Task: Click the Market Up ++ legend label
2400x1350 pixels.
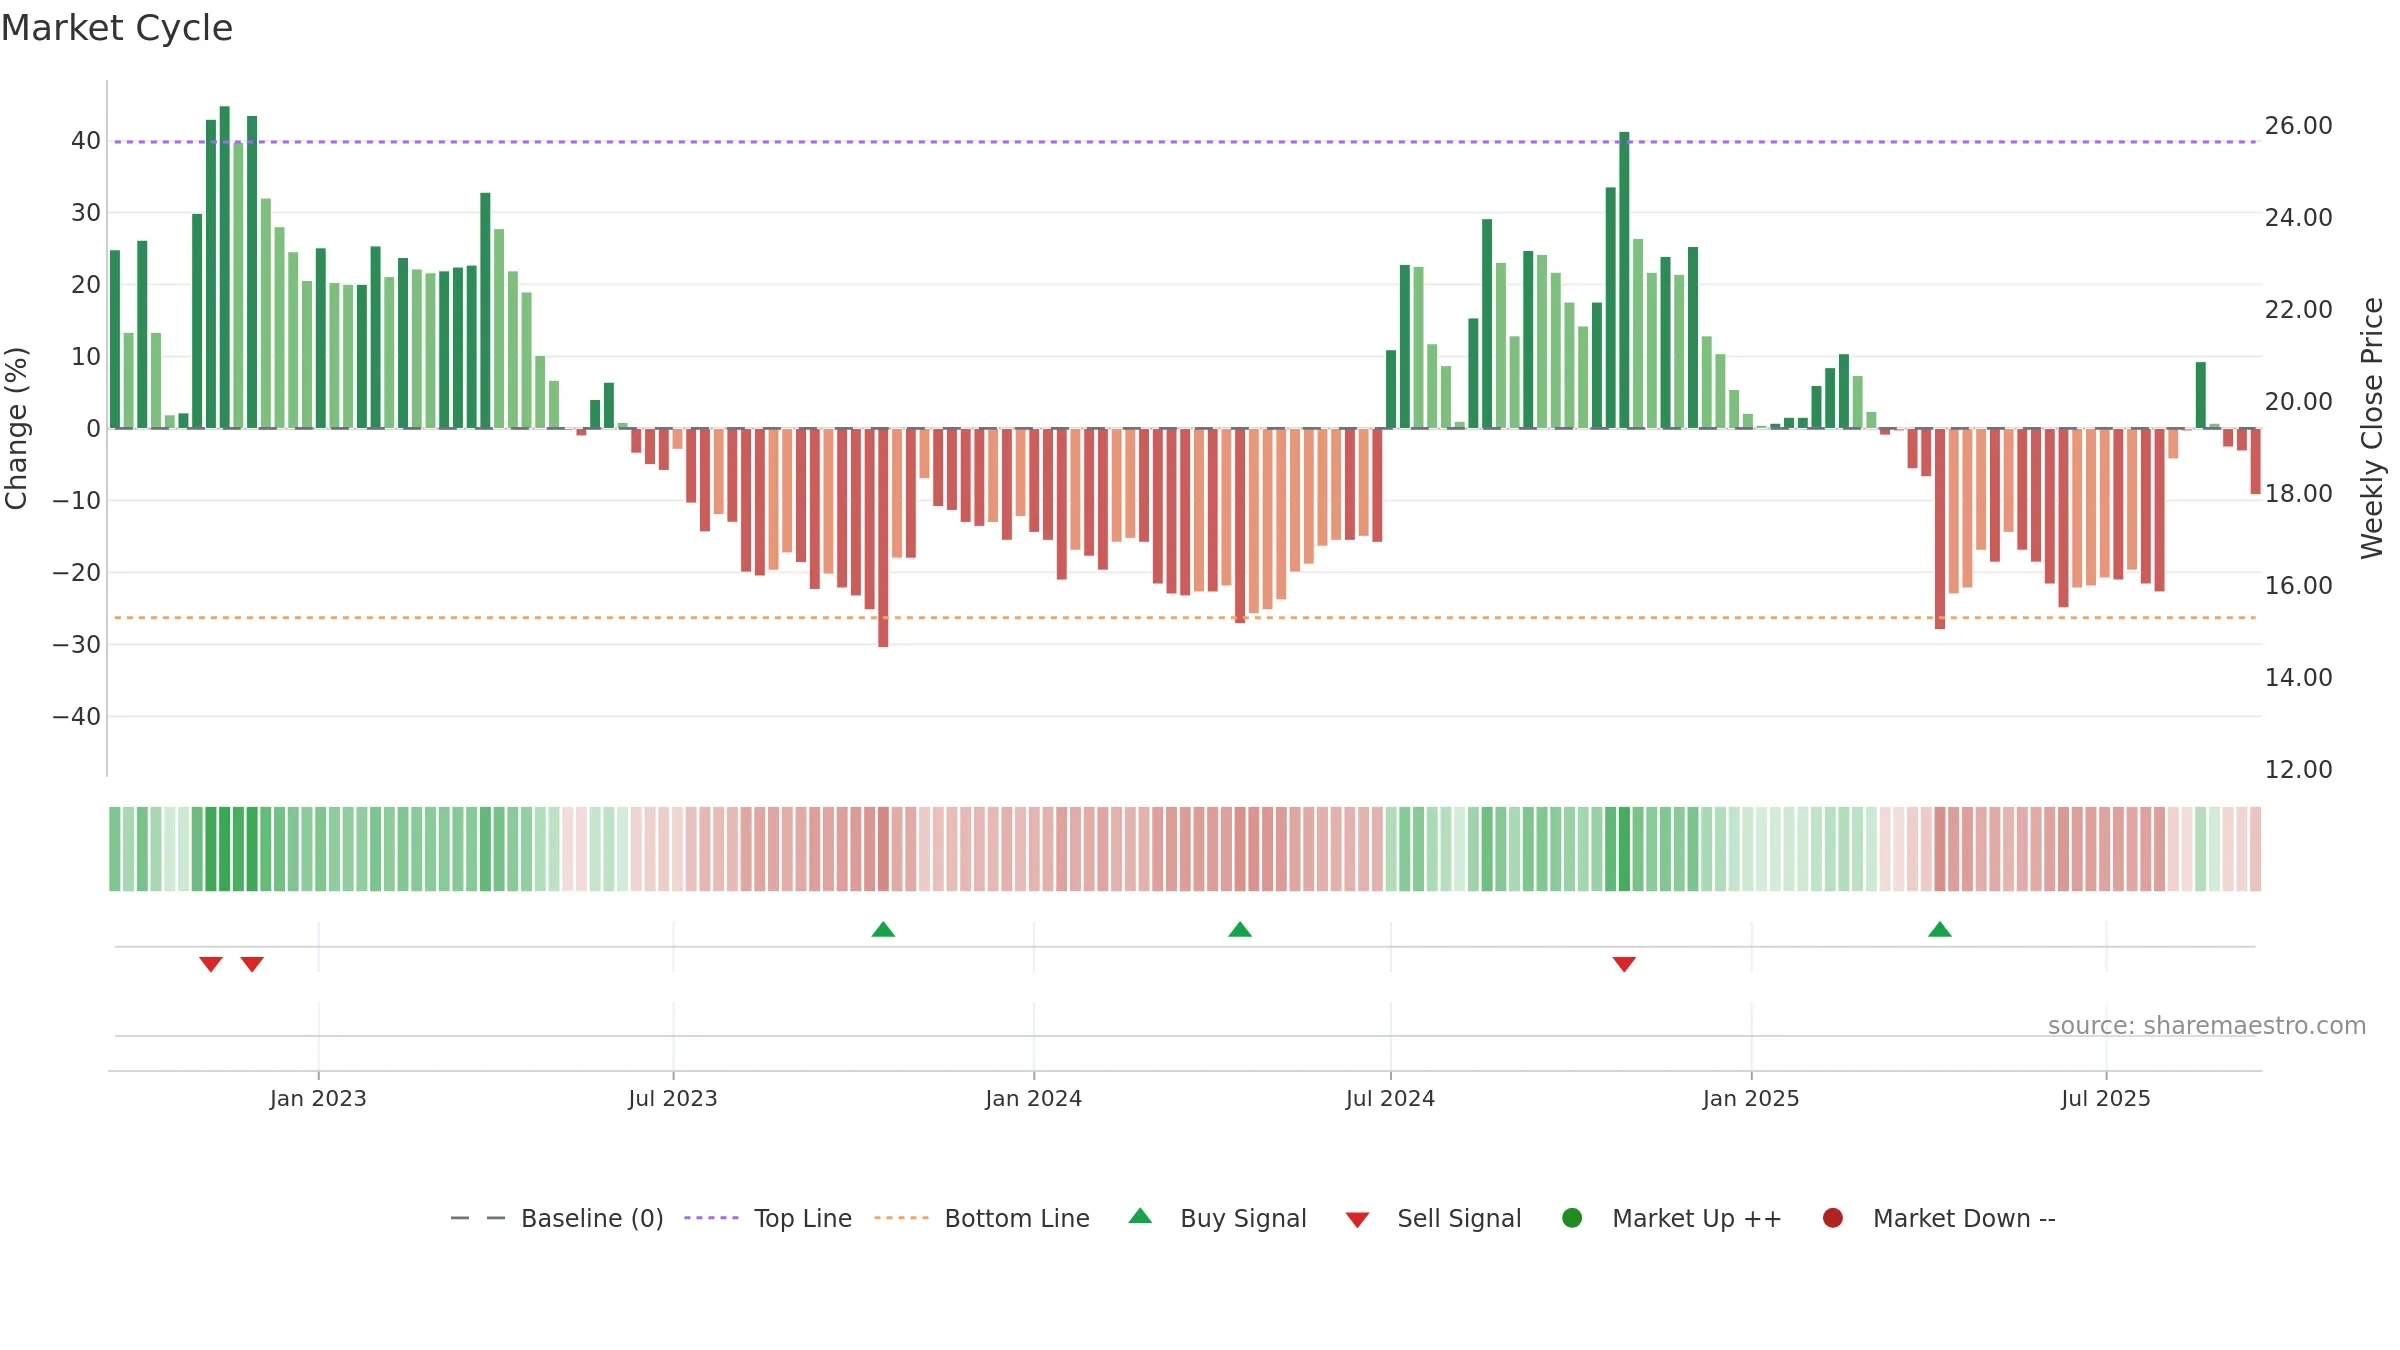Action: (x=1697, y=1218)
